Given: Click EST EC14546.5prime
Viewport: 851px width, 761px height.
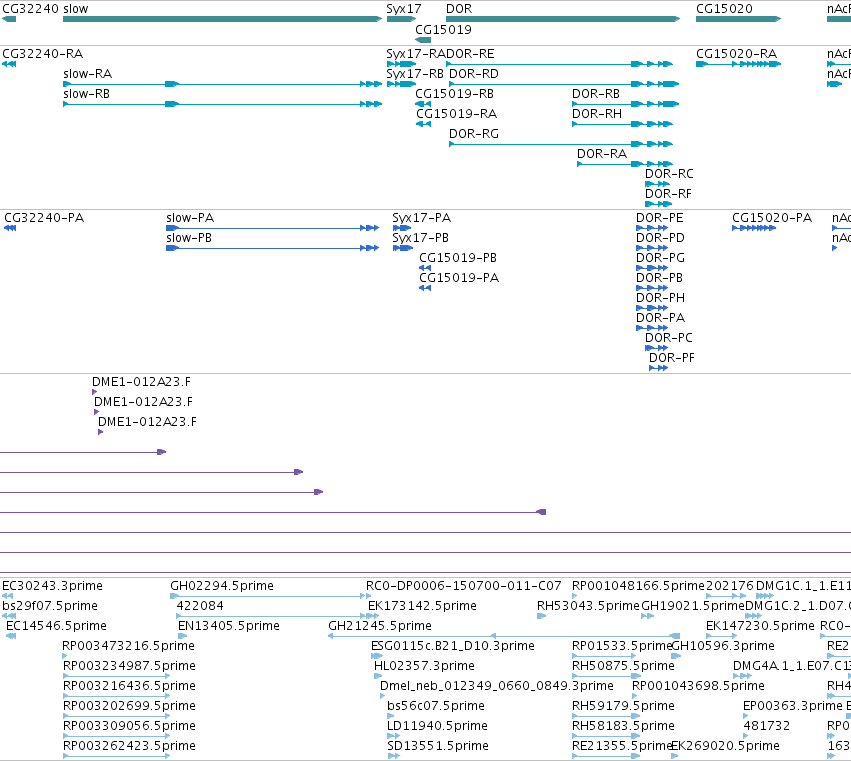Looking at the screenshot, I should coord(56,626).
